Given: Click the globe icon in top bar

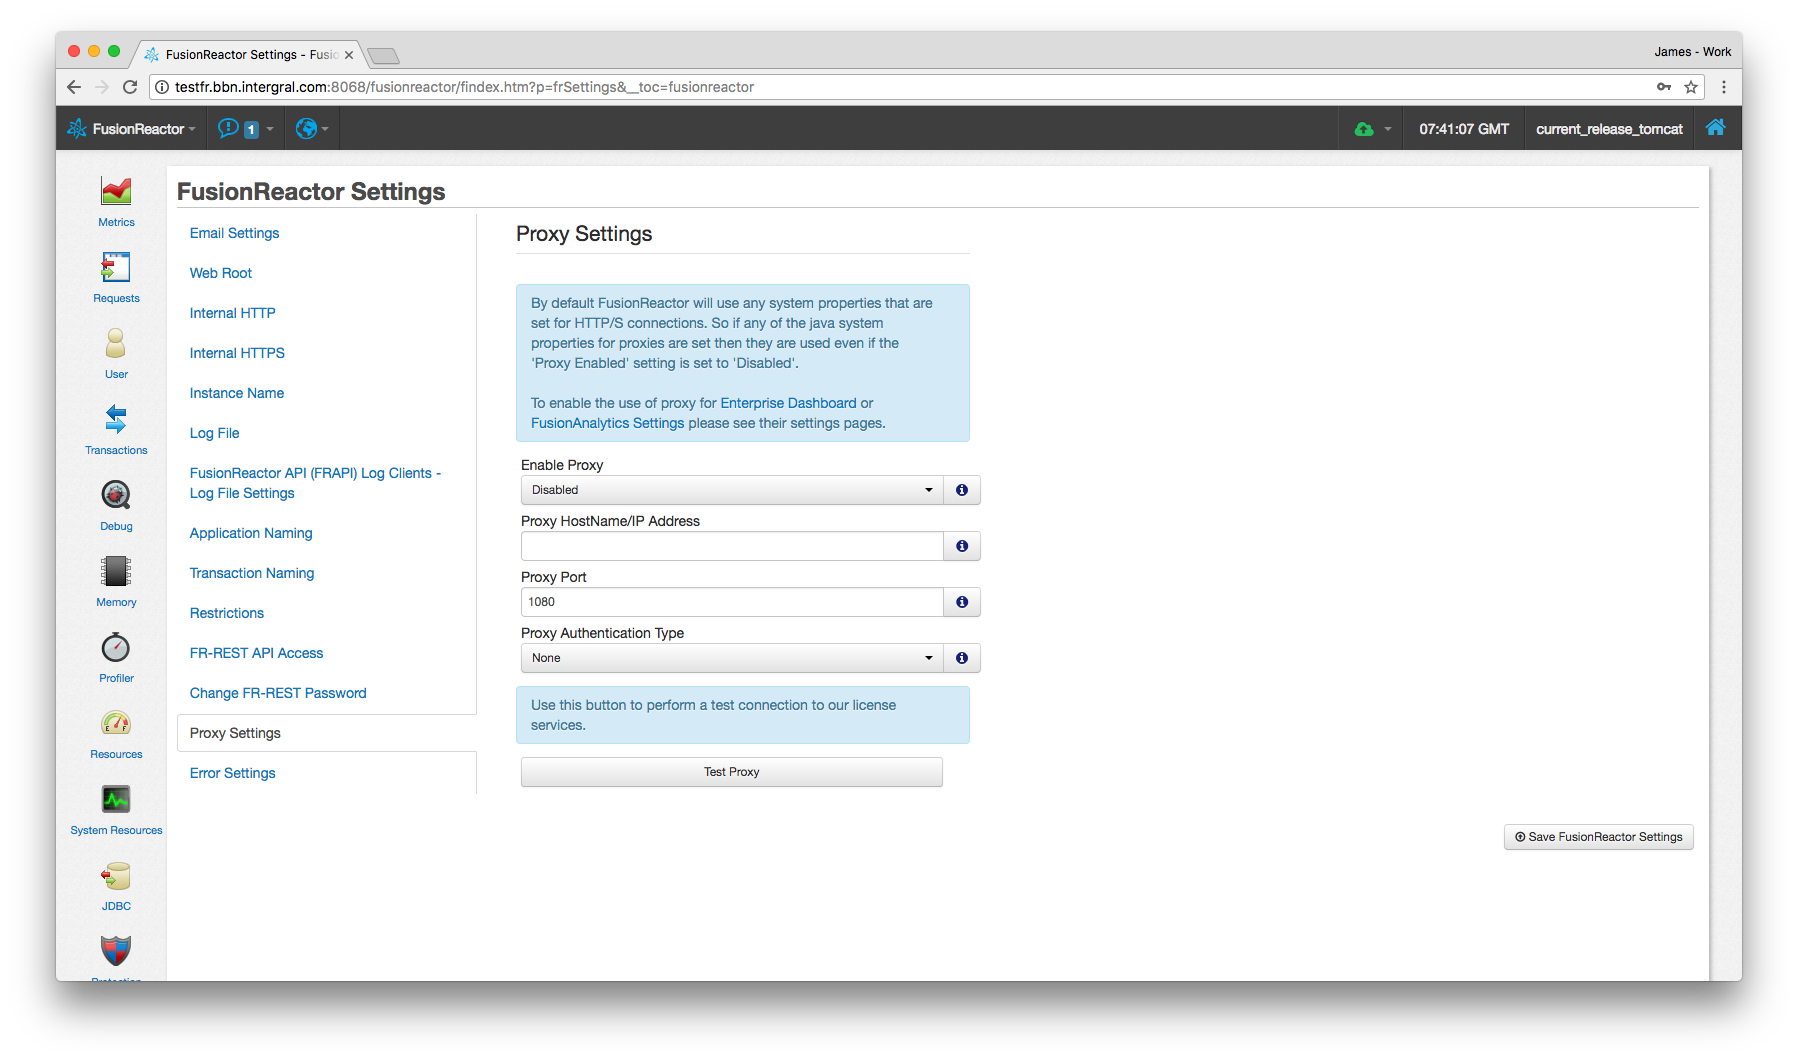Looking at the screenshot, I should 306,128.
